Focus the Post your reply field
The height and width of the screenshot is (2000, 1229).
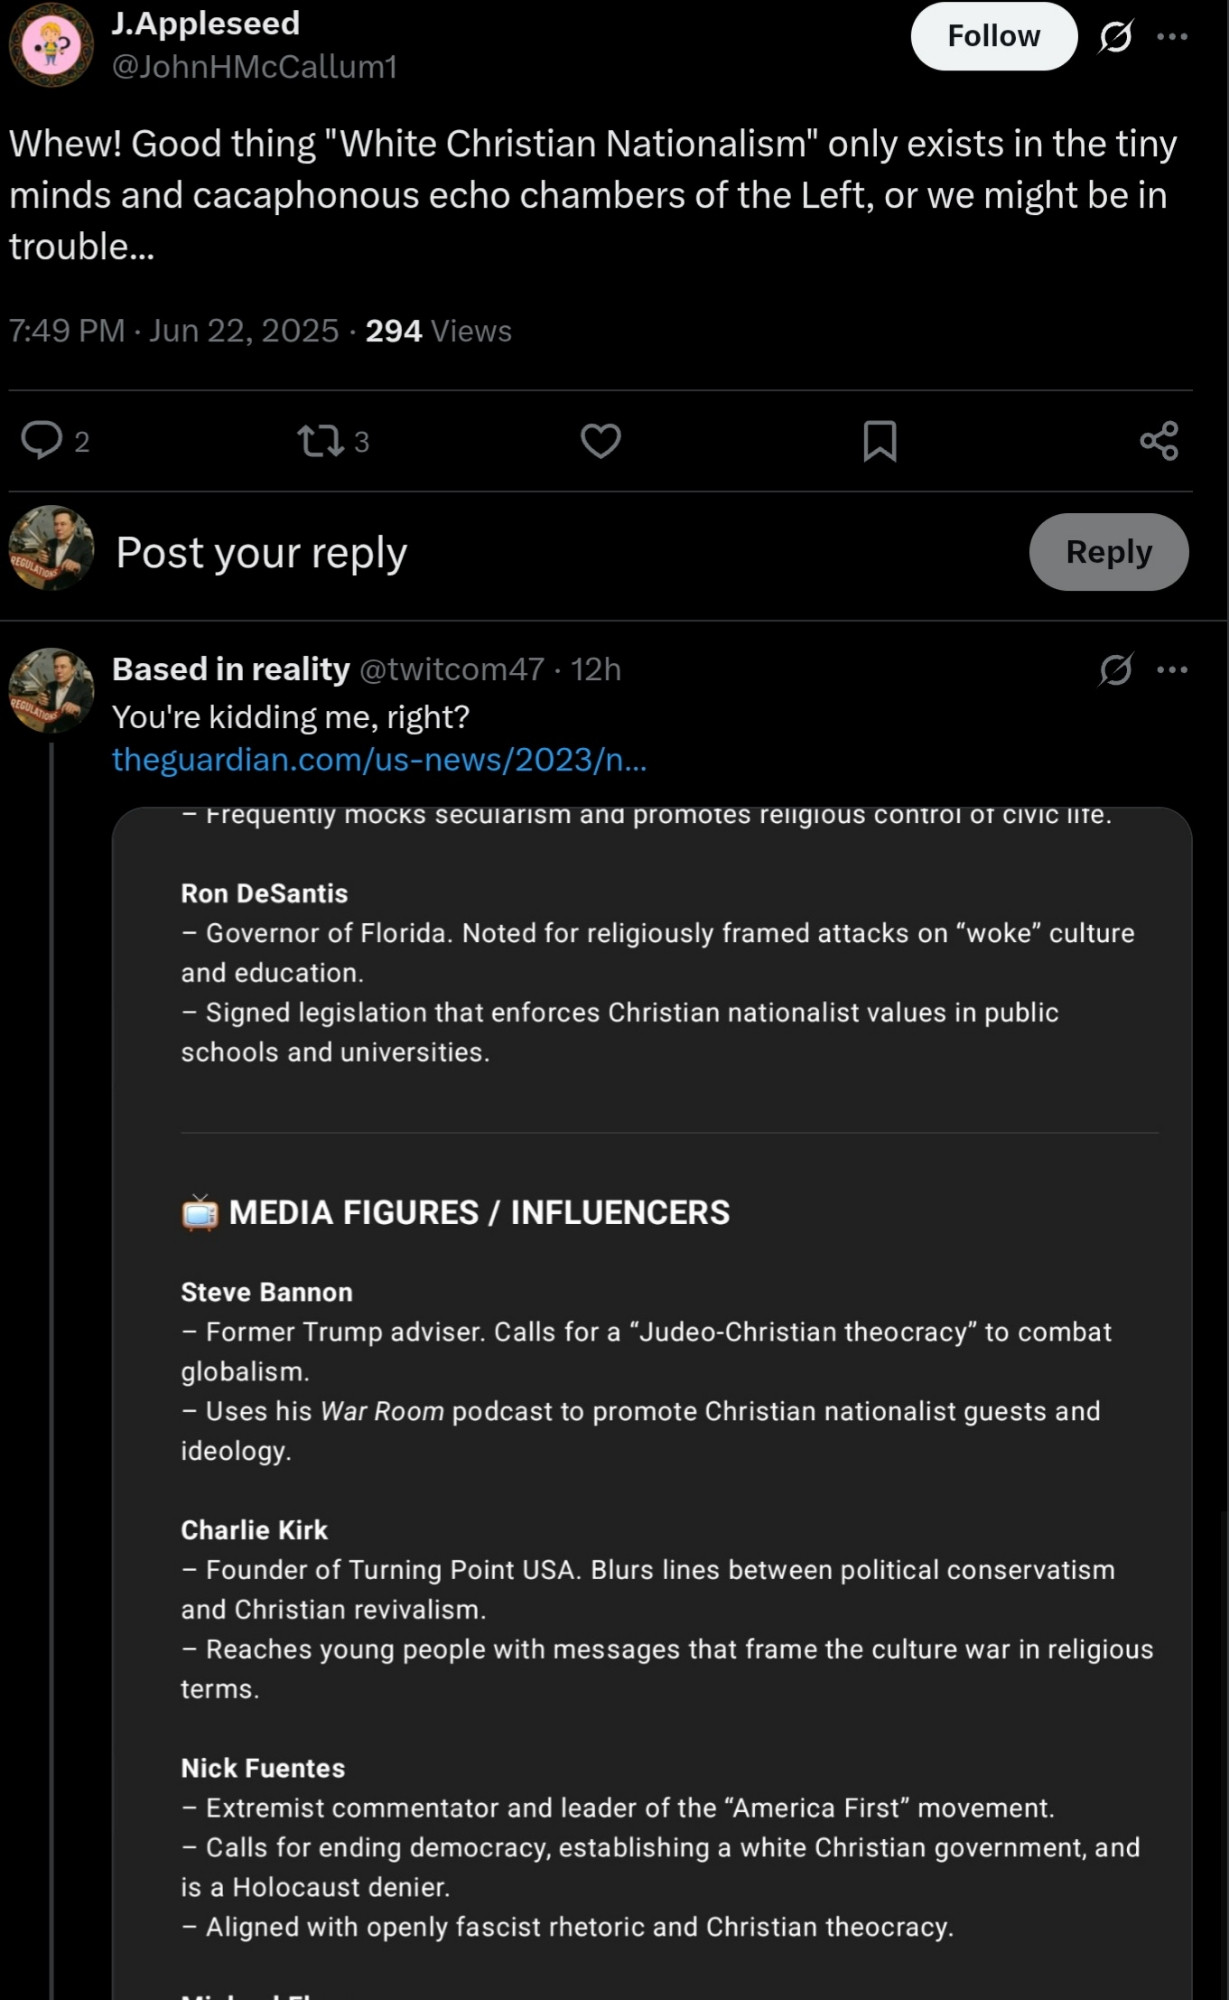pyautogui.click(x=560, y=552)
